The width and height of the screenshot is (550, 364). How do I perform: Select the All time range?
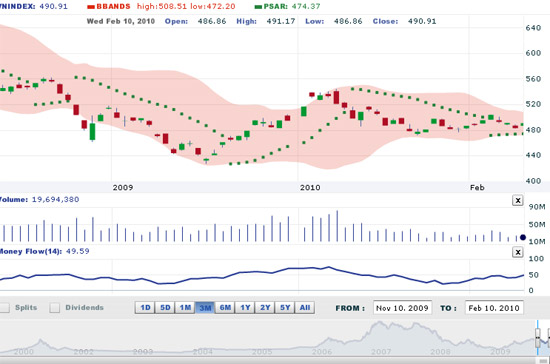point(305,308)
